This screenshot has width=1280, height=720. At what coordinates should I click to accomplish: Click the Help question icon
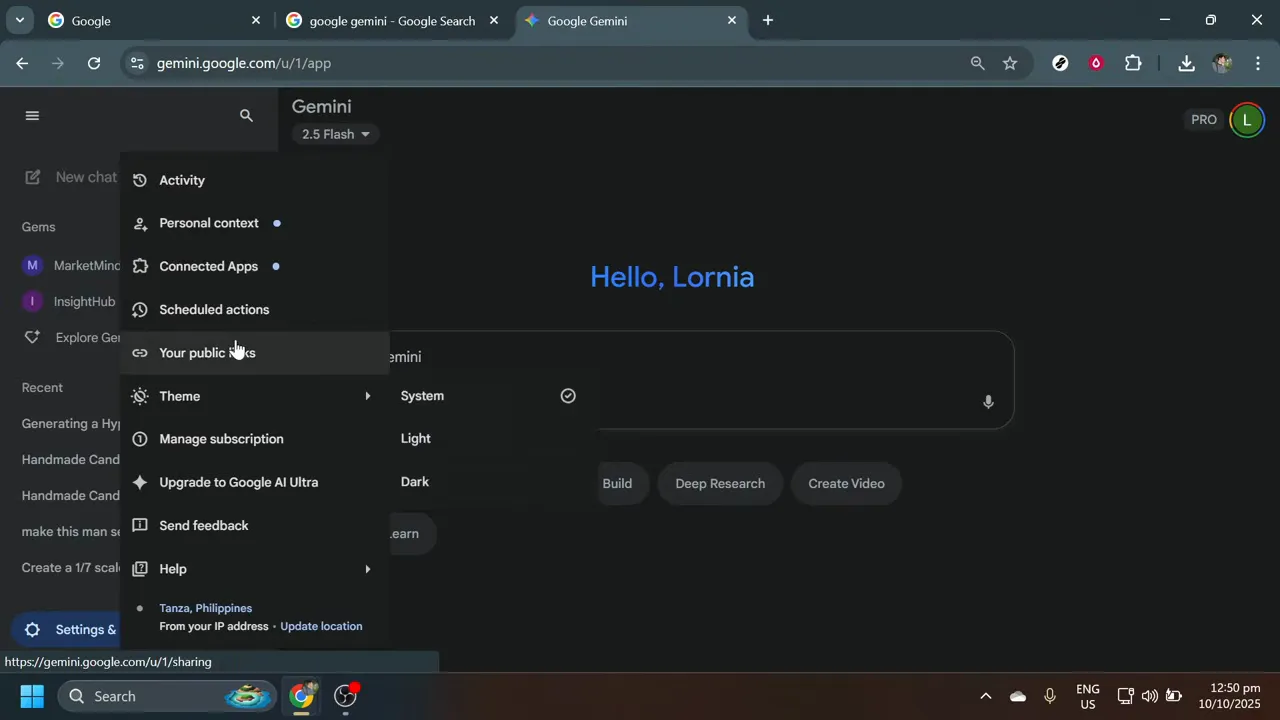pyautogui.click(x=140, y=569)
